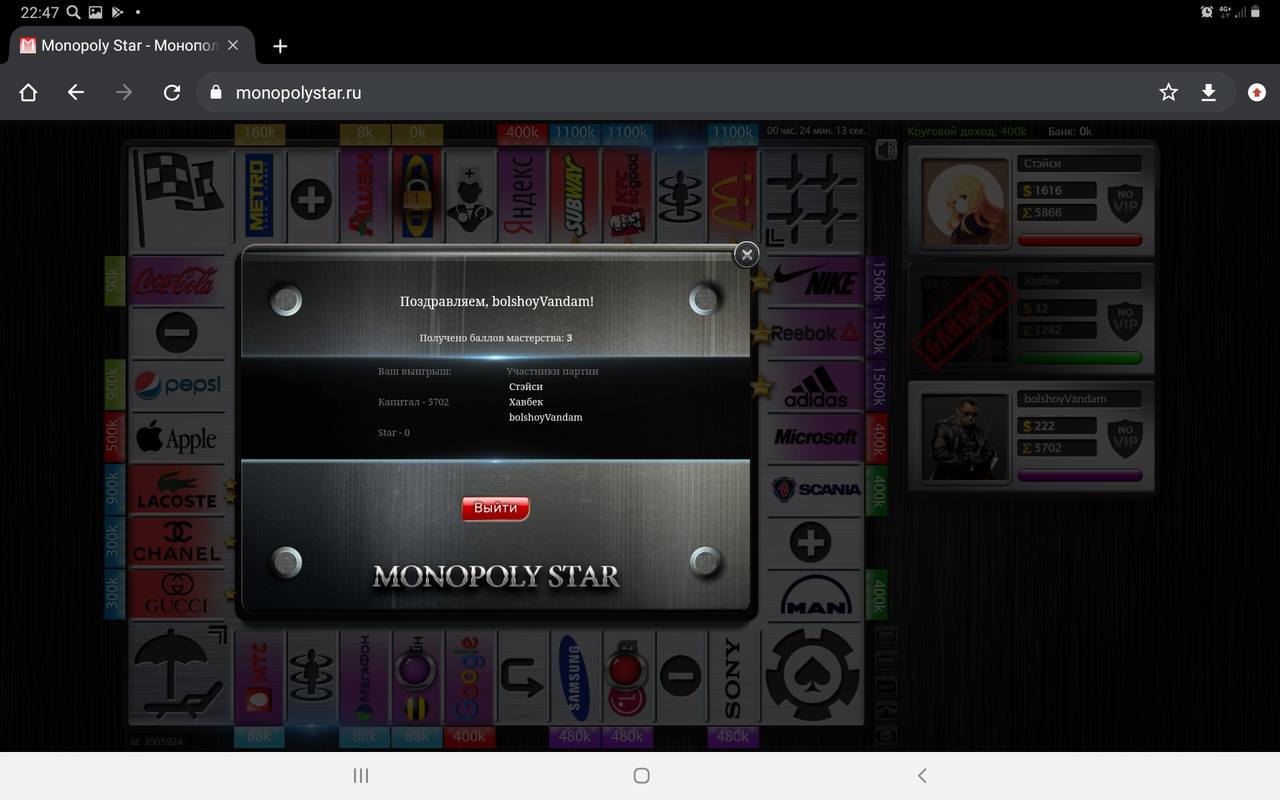Select the Nike board cell
Viewport: 1280px width, 800px height.
click(814, 281)
